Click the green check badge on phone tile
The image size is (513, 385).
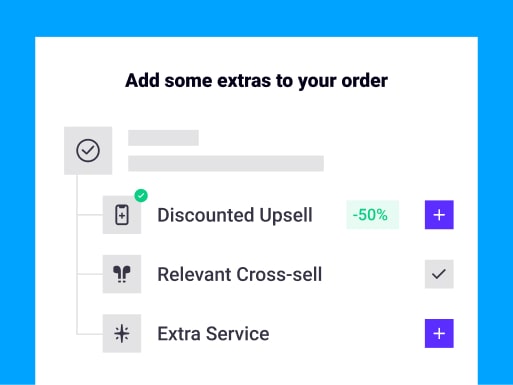click(x=141, y=195)
